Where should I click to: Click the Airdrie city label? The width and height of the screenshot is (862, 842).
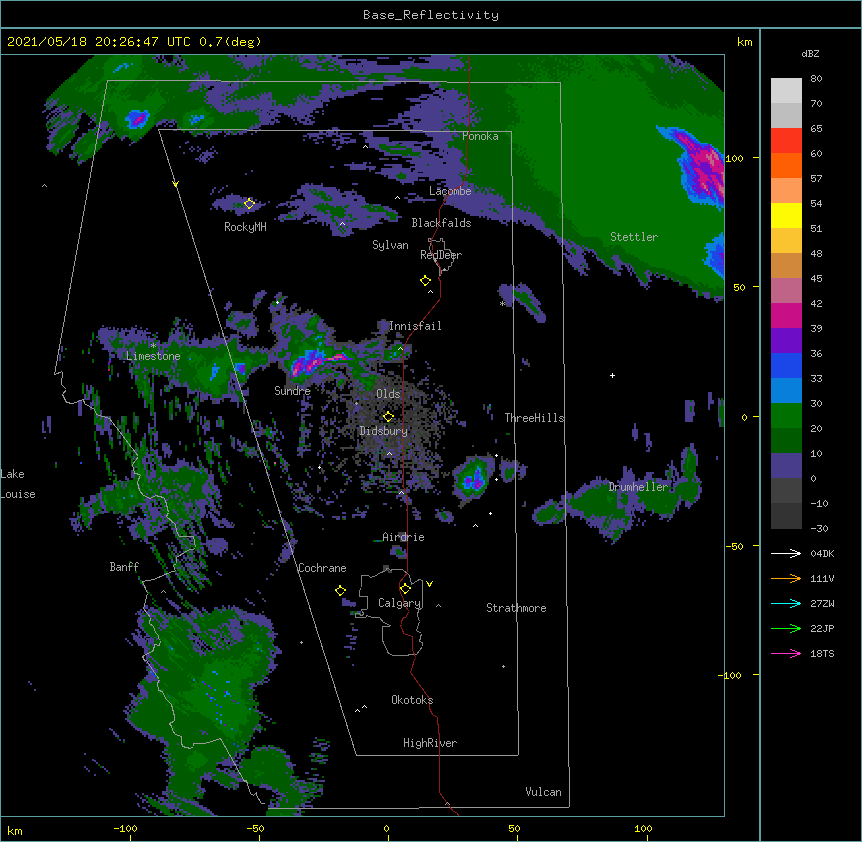click(404, 537)
